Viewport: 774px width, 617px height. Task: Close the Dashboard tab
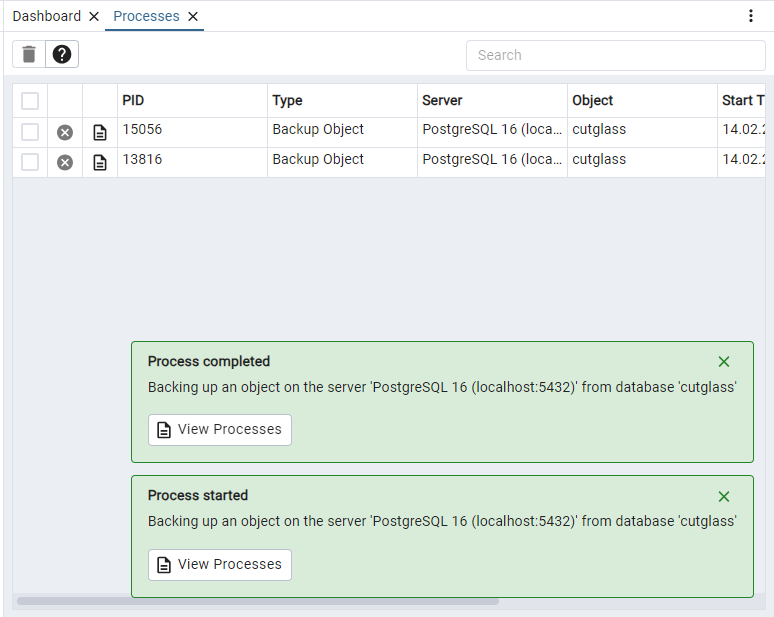94,17
